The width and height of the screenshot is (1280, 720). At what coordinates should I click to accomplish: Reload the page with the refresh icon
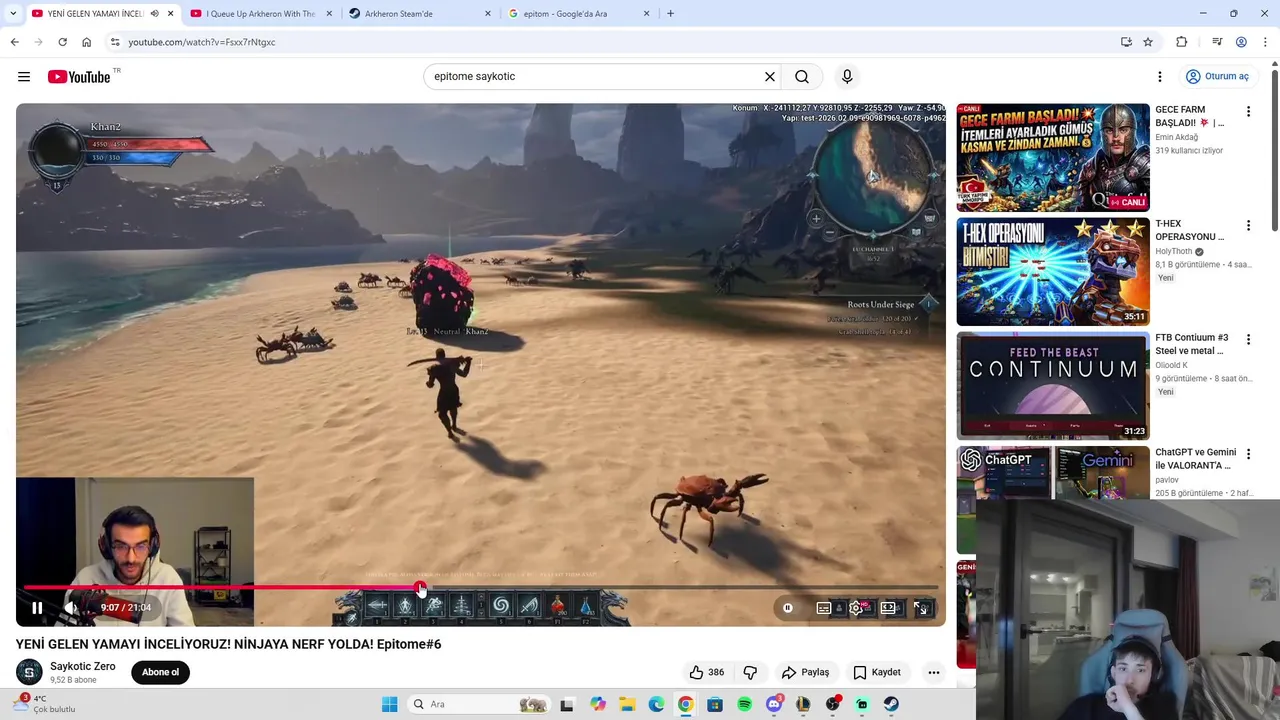click(62, 42)
